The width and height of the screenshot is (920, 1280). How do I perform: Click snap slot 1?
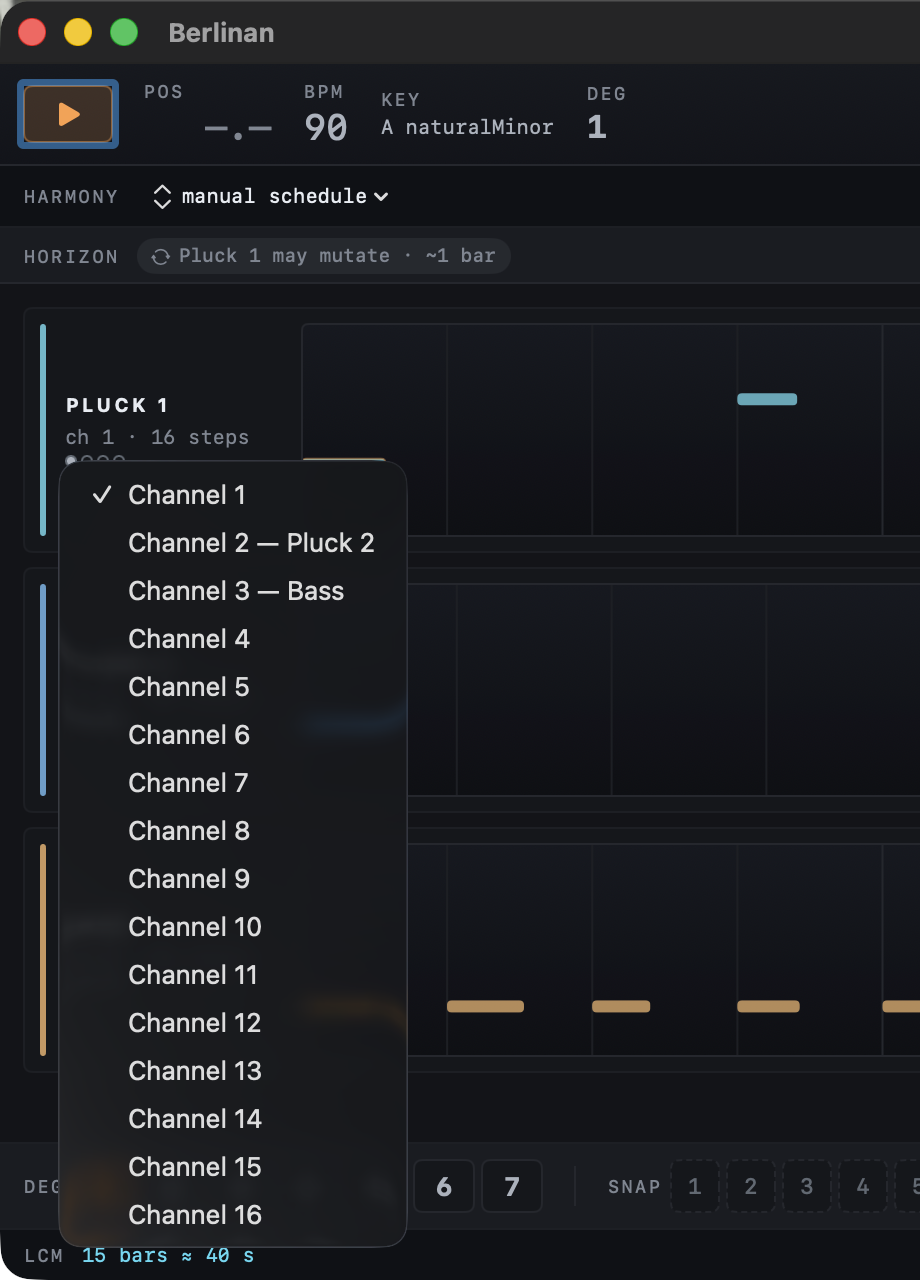[x=695, y=1186]
